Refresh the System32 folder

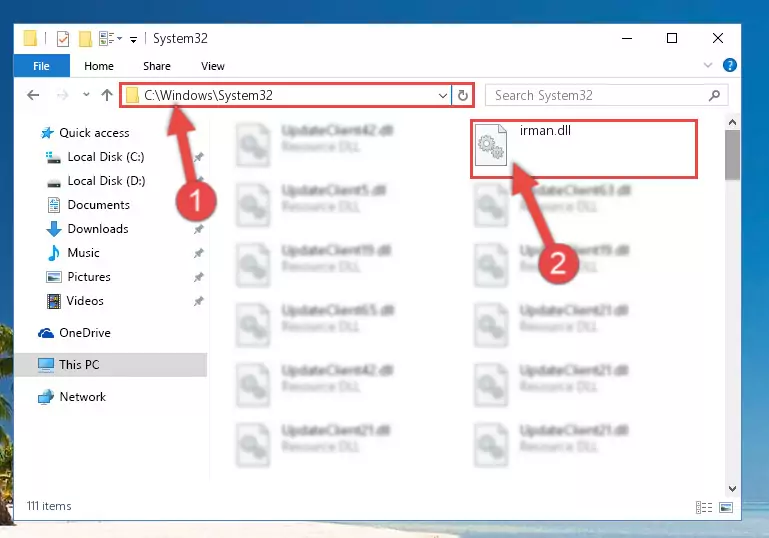[x=462, y=95]
